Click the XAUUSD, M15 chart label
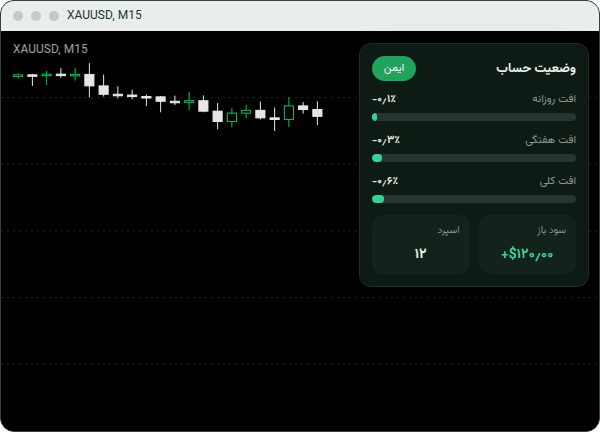This screenshot has width=600, height=432. click(50, 49)
